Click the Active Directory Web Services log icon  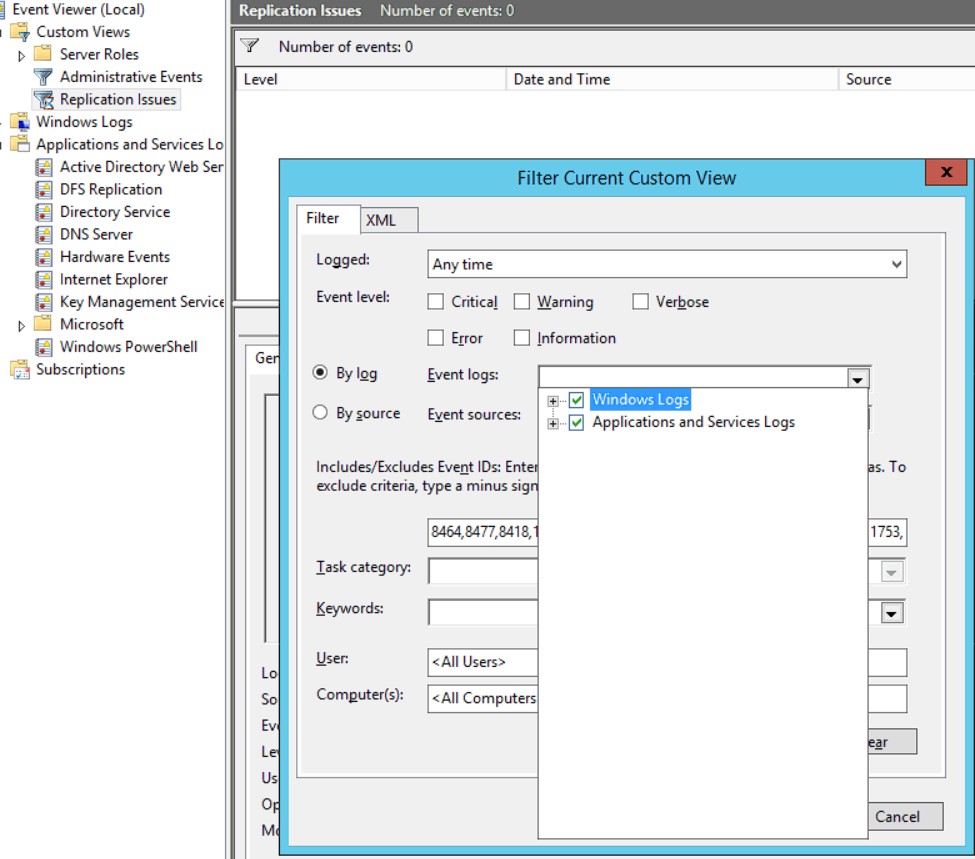(x=44, y=167)
